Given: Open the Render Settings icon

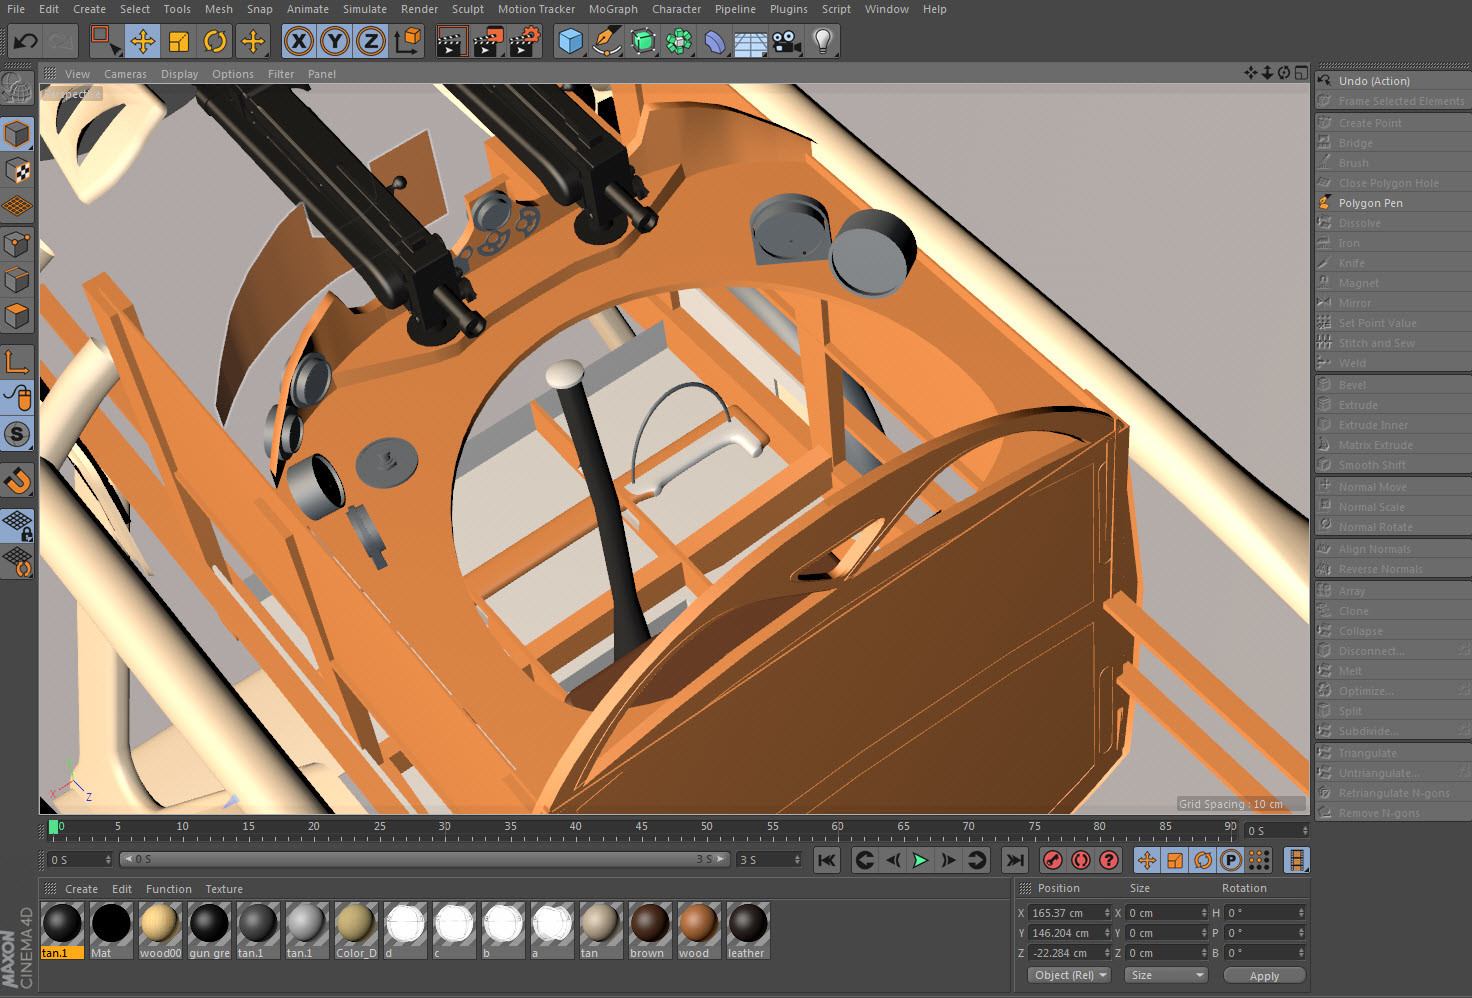Looking at the screenshot, I should pyautogui.click(x=525, y=41).
